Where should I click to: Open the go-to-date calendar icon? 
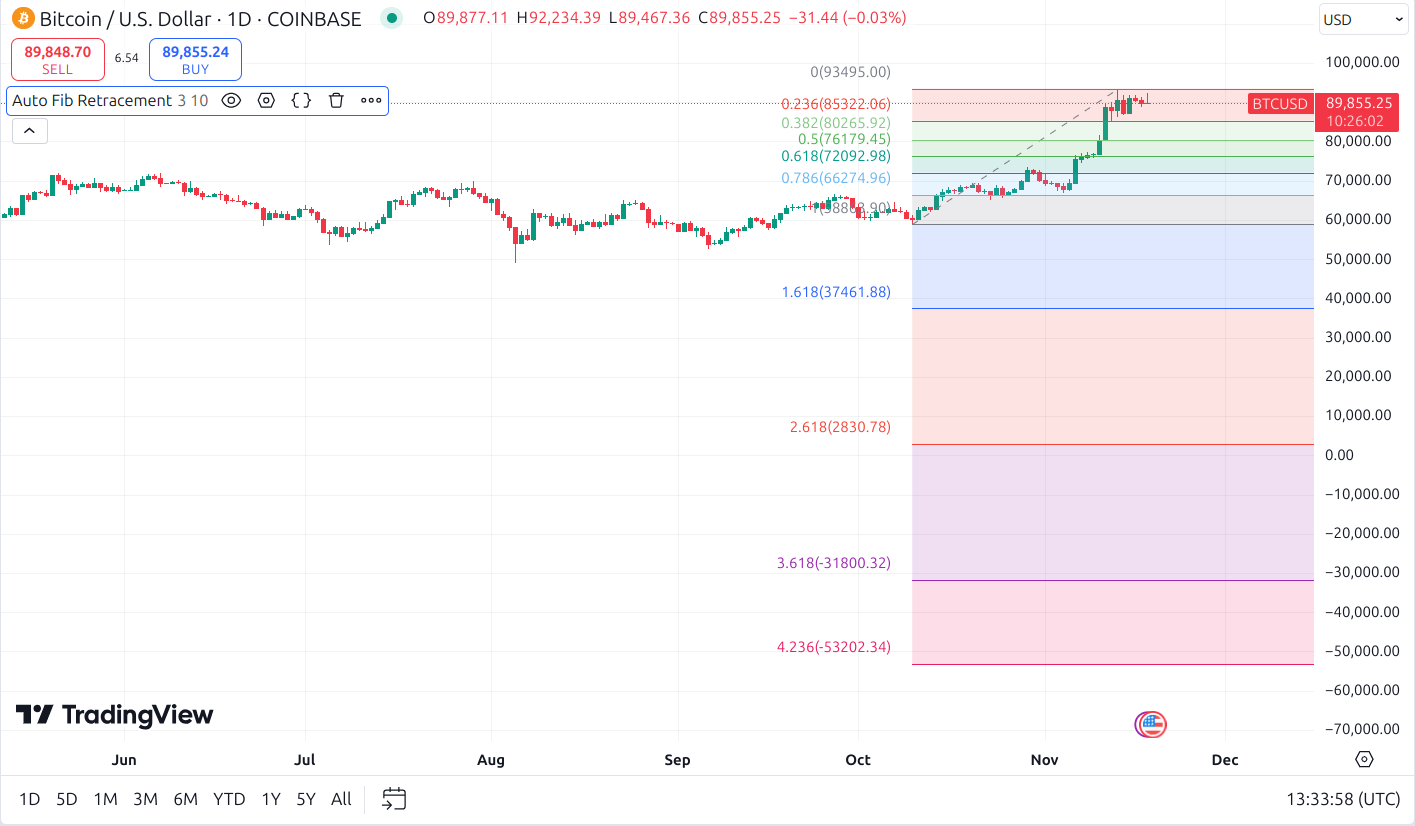pos(393,798)
